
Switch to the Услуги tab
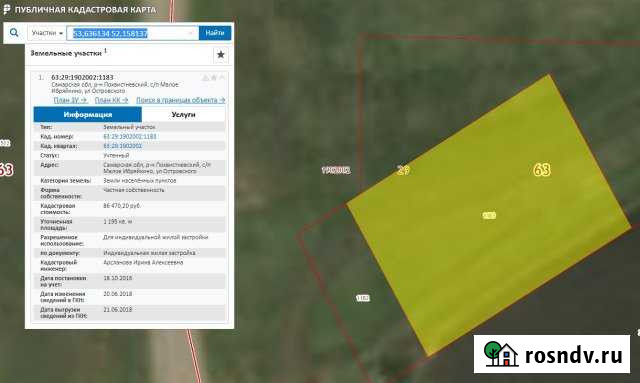click(x=183, y=115)
